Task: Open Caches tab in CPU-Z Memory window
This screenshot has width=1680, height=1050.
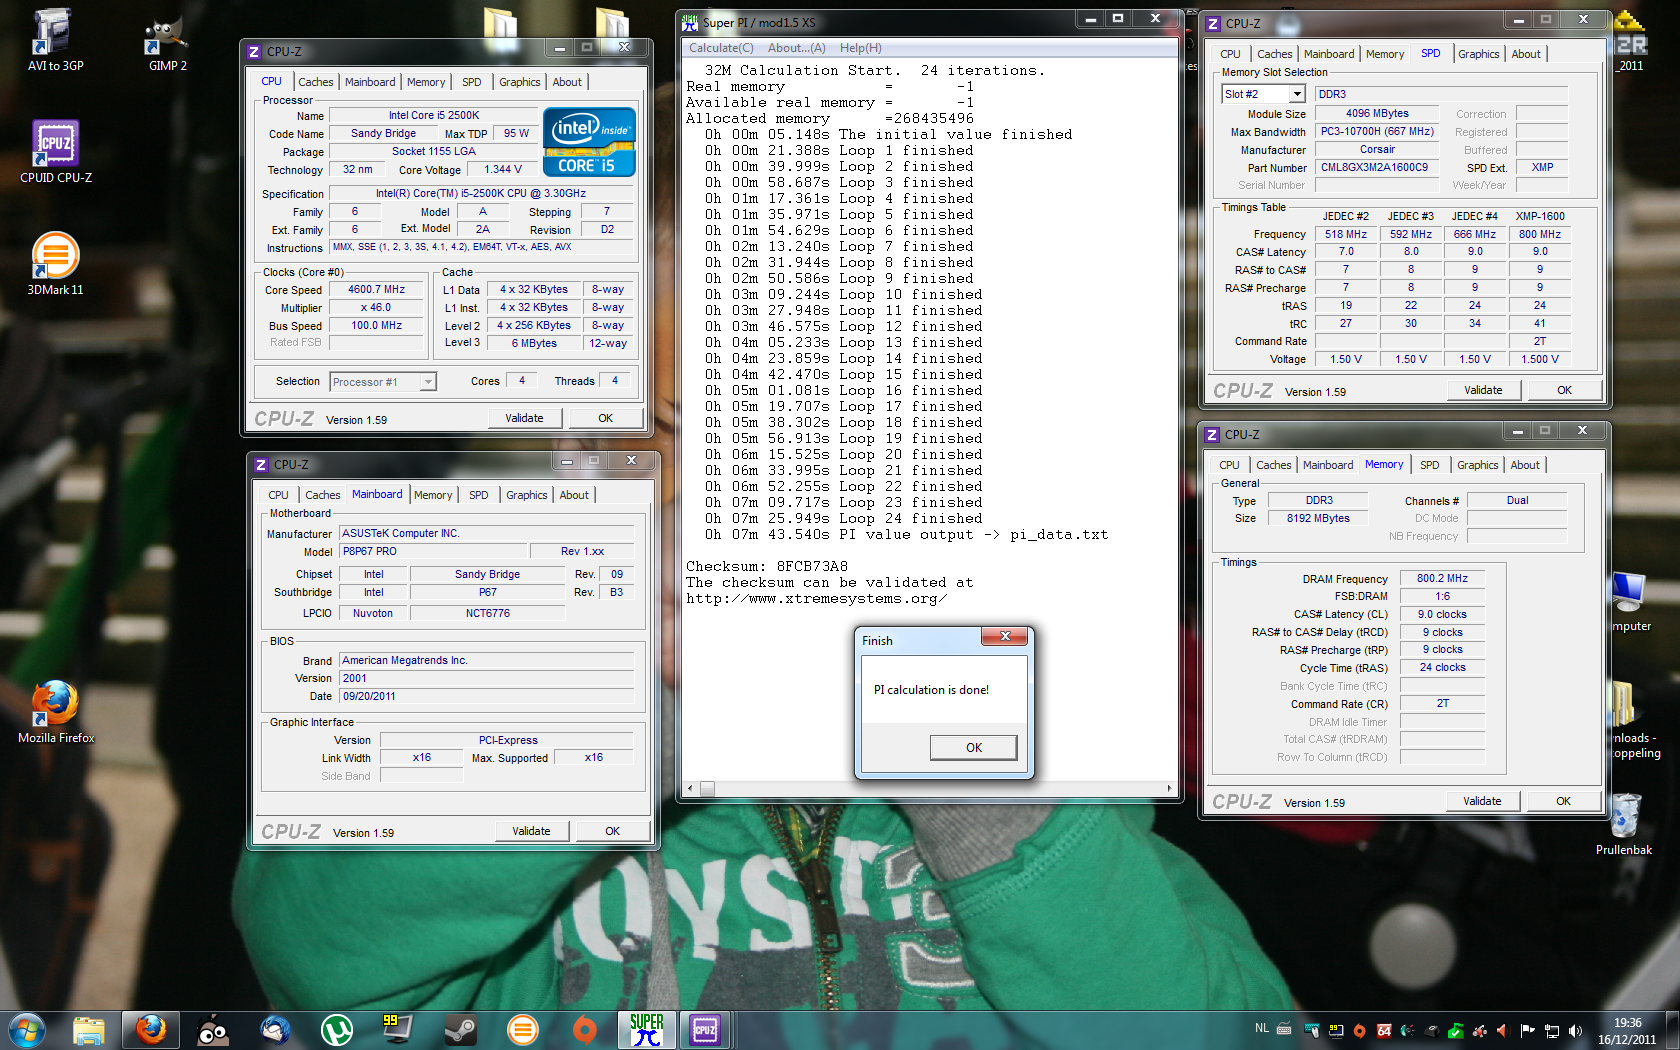Action: pos(1274,465)
